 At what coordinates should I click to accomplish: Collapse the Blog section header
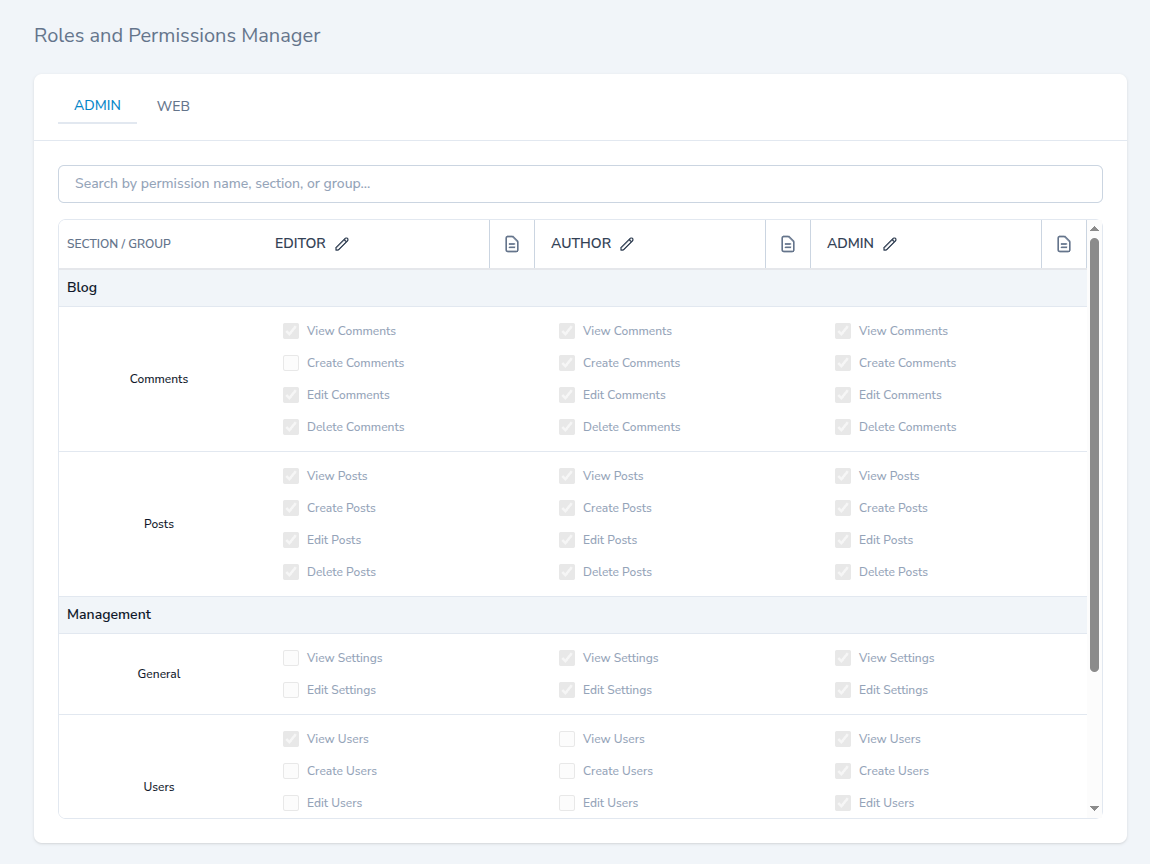(82, 287)
